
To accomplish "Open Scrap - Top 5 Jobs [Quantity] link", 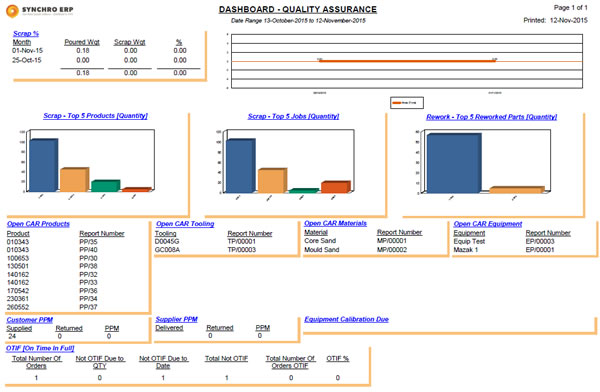I will point(293,116).
